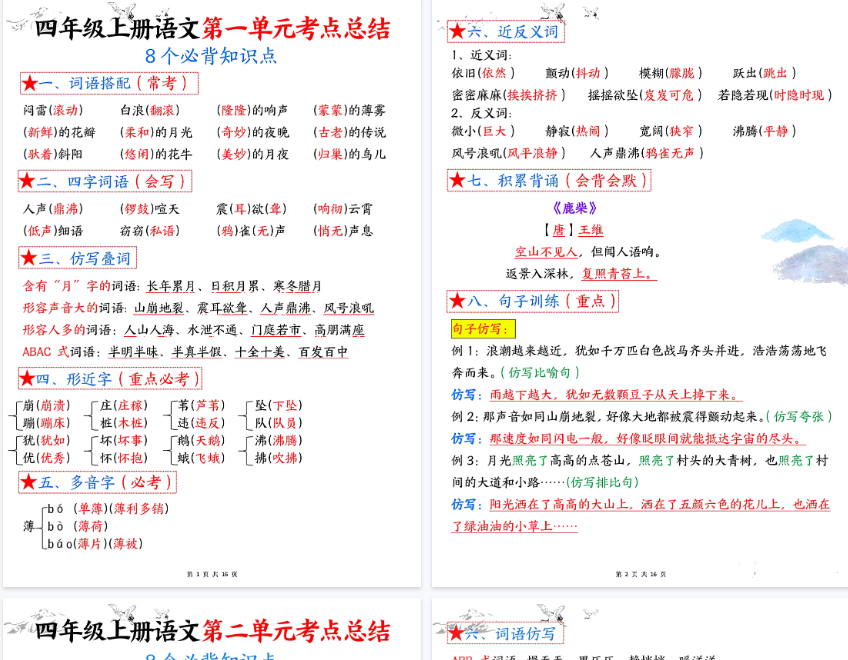Viewport: 848px width, 660px height.
Task: Click the red star next to 五、多音字
Action: tap(29, 482)
